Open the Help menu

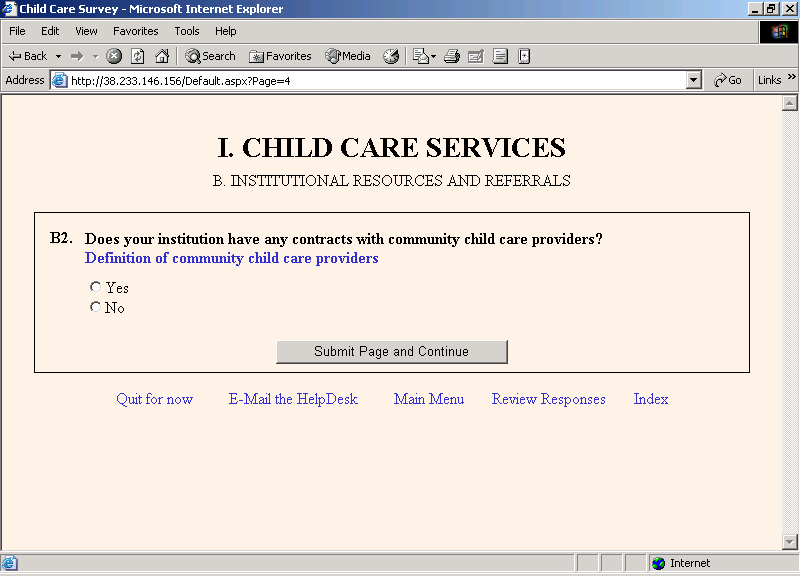(226, 31)
